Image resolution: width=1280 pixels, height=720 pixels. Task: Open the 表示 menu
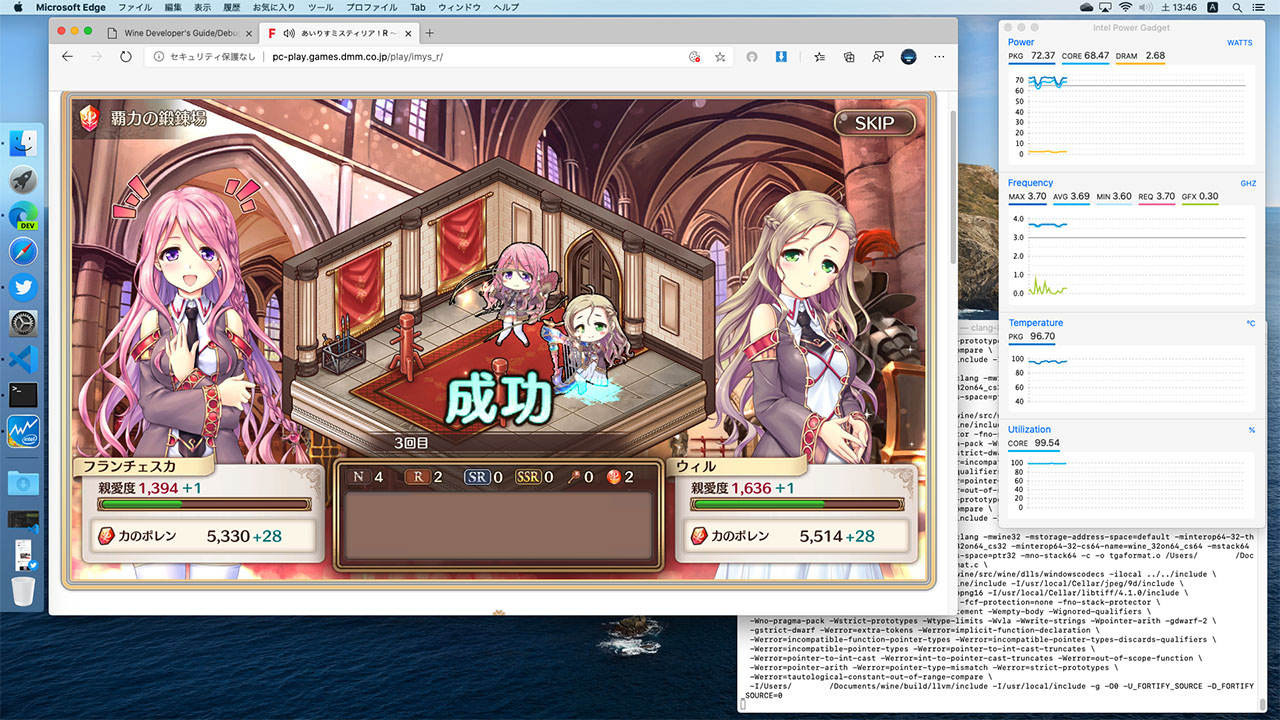coord(203,7)
